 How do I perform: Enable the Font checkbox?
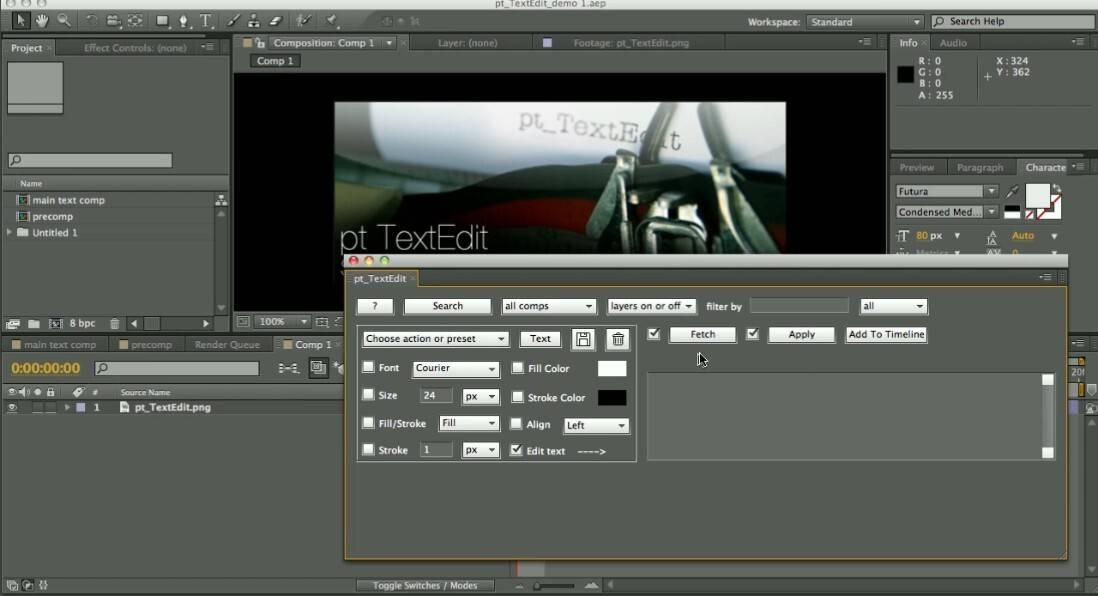pos(368,368)
